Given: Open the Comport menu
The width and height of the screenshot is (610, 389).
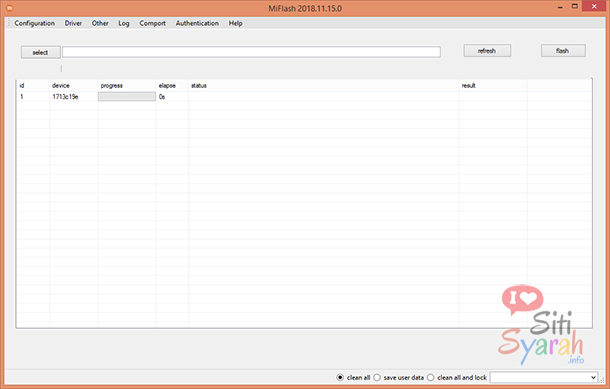Looking at the screenshot, I should tap(152, 23).
